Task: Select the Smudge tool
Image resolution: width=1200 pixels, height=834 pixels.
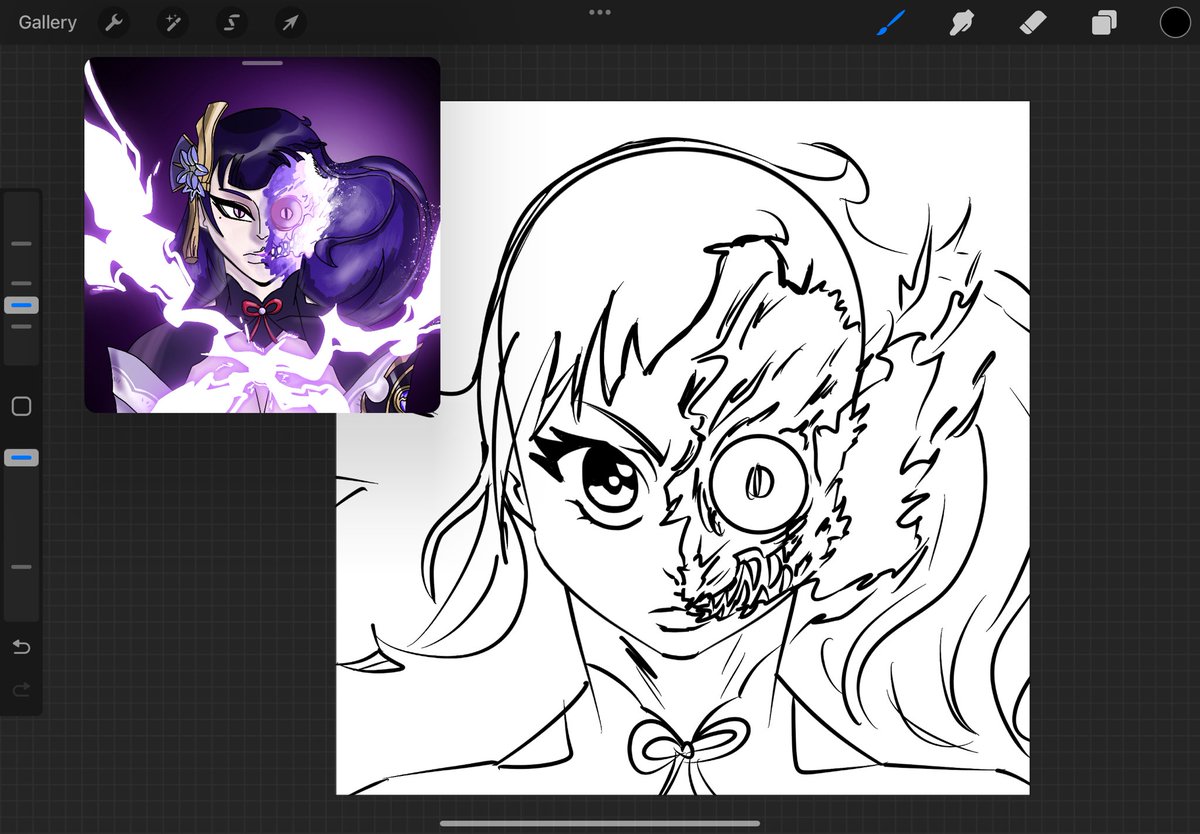Action: 961,22
